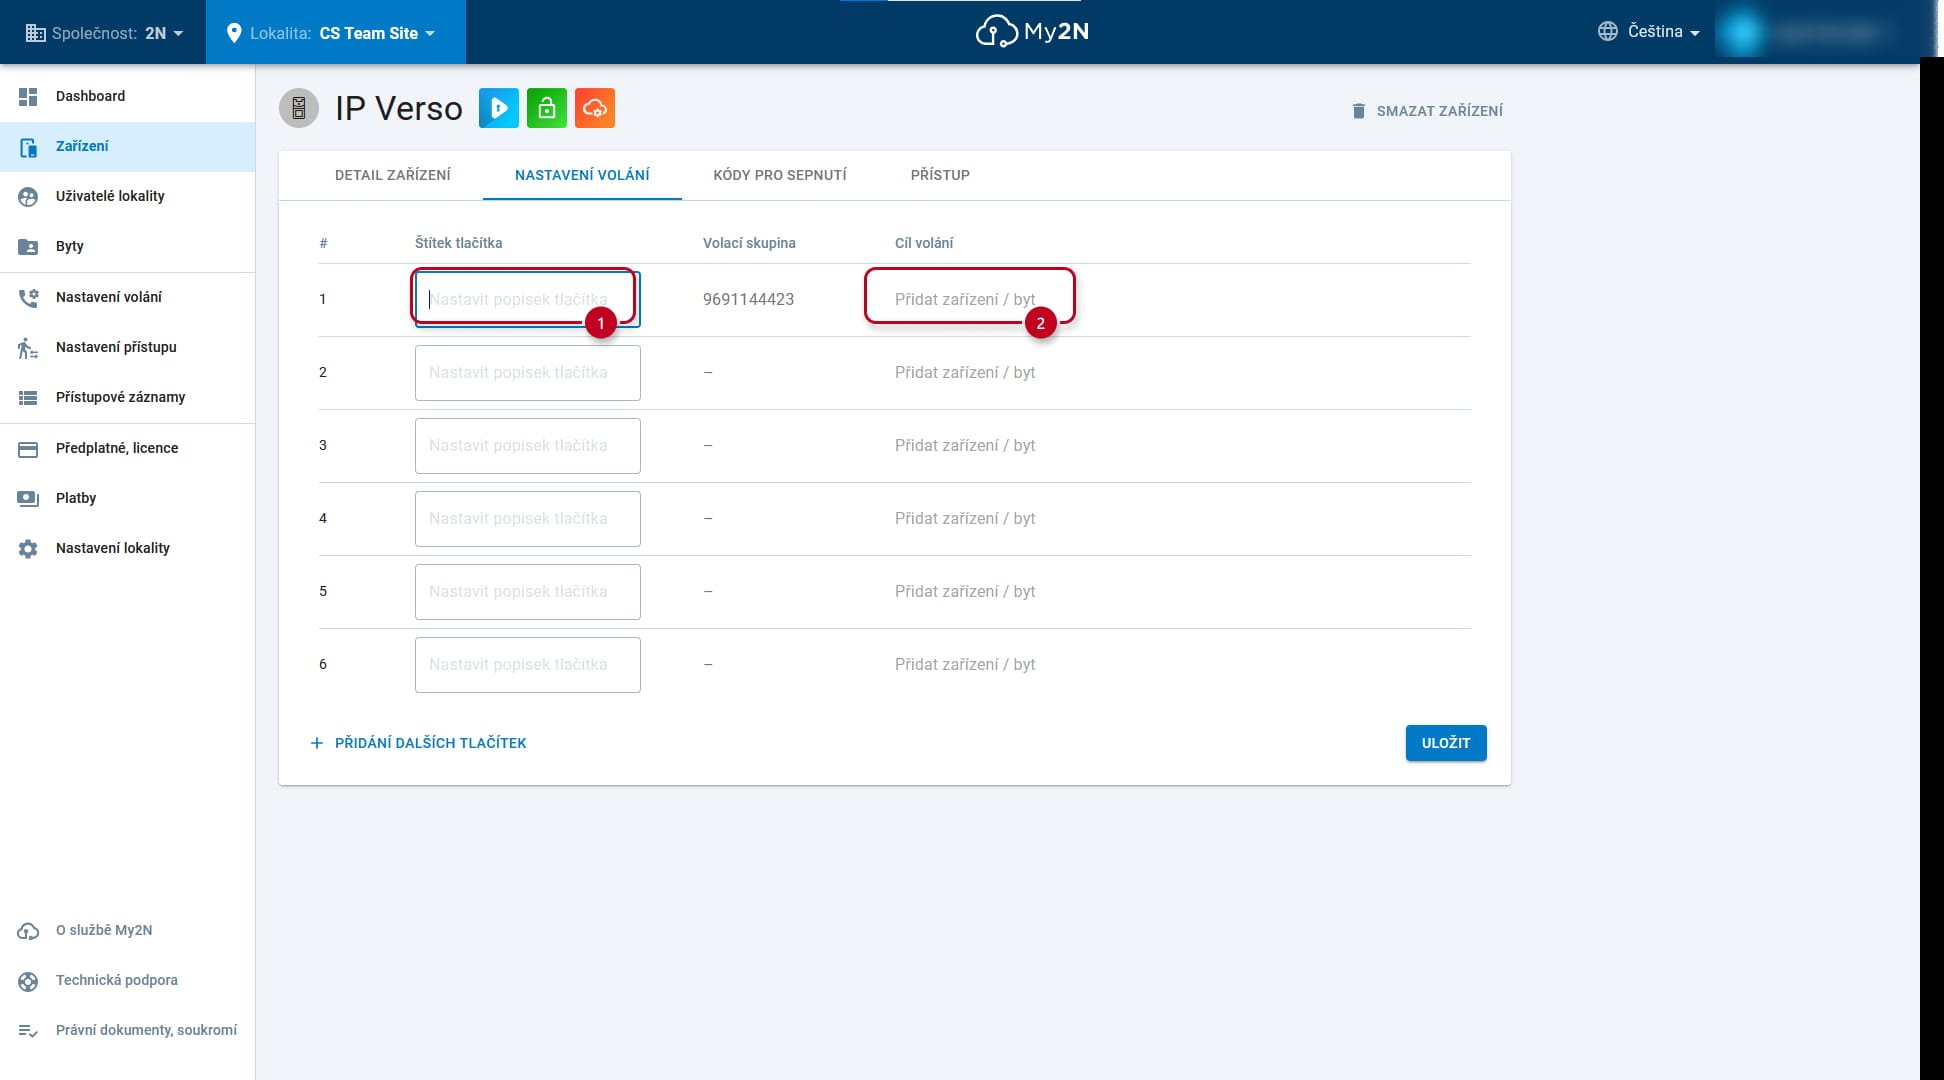
Task: Click the O službě My2N cloud icon
Action: pyautogui.click(x=28, y=931)
